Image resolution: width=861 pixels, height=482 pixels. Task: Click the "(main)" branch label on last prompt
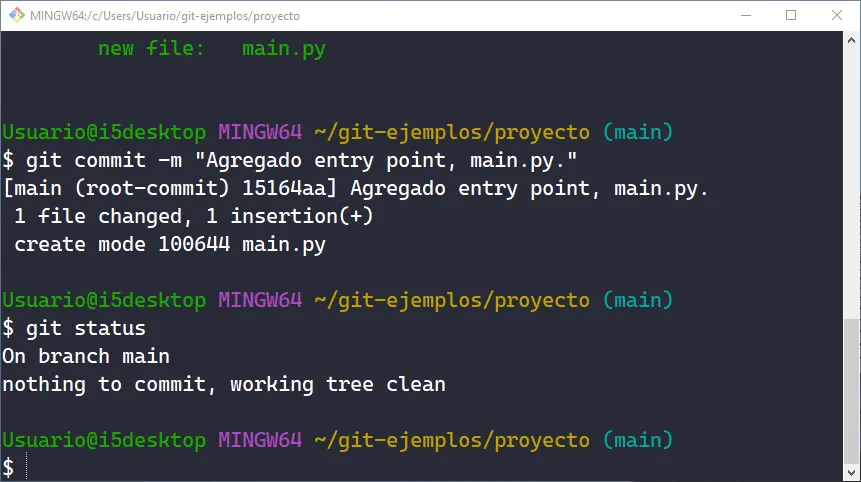click(638, 440)
